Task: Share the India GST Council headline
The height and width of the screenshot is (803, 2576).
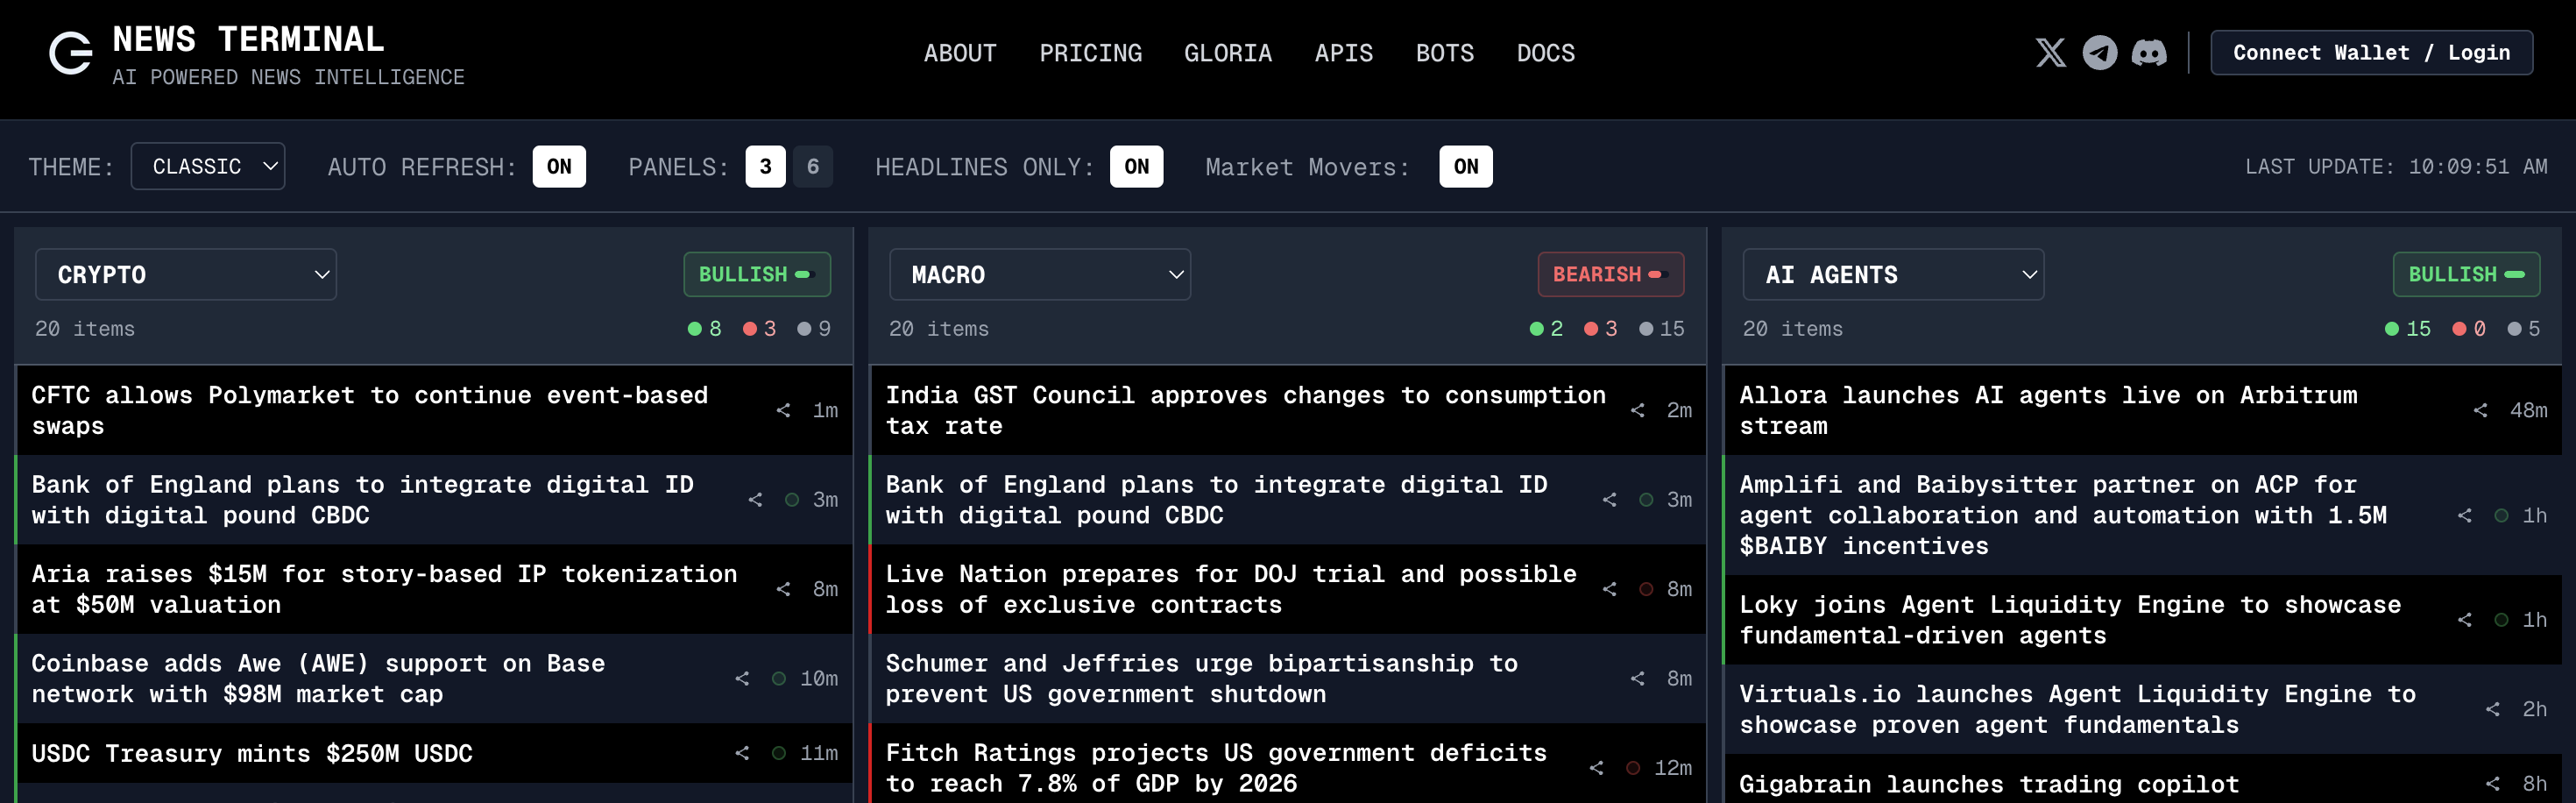Action: tap(1637, 410)
